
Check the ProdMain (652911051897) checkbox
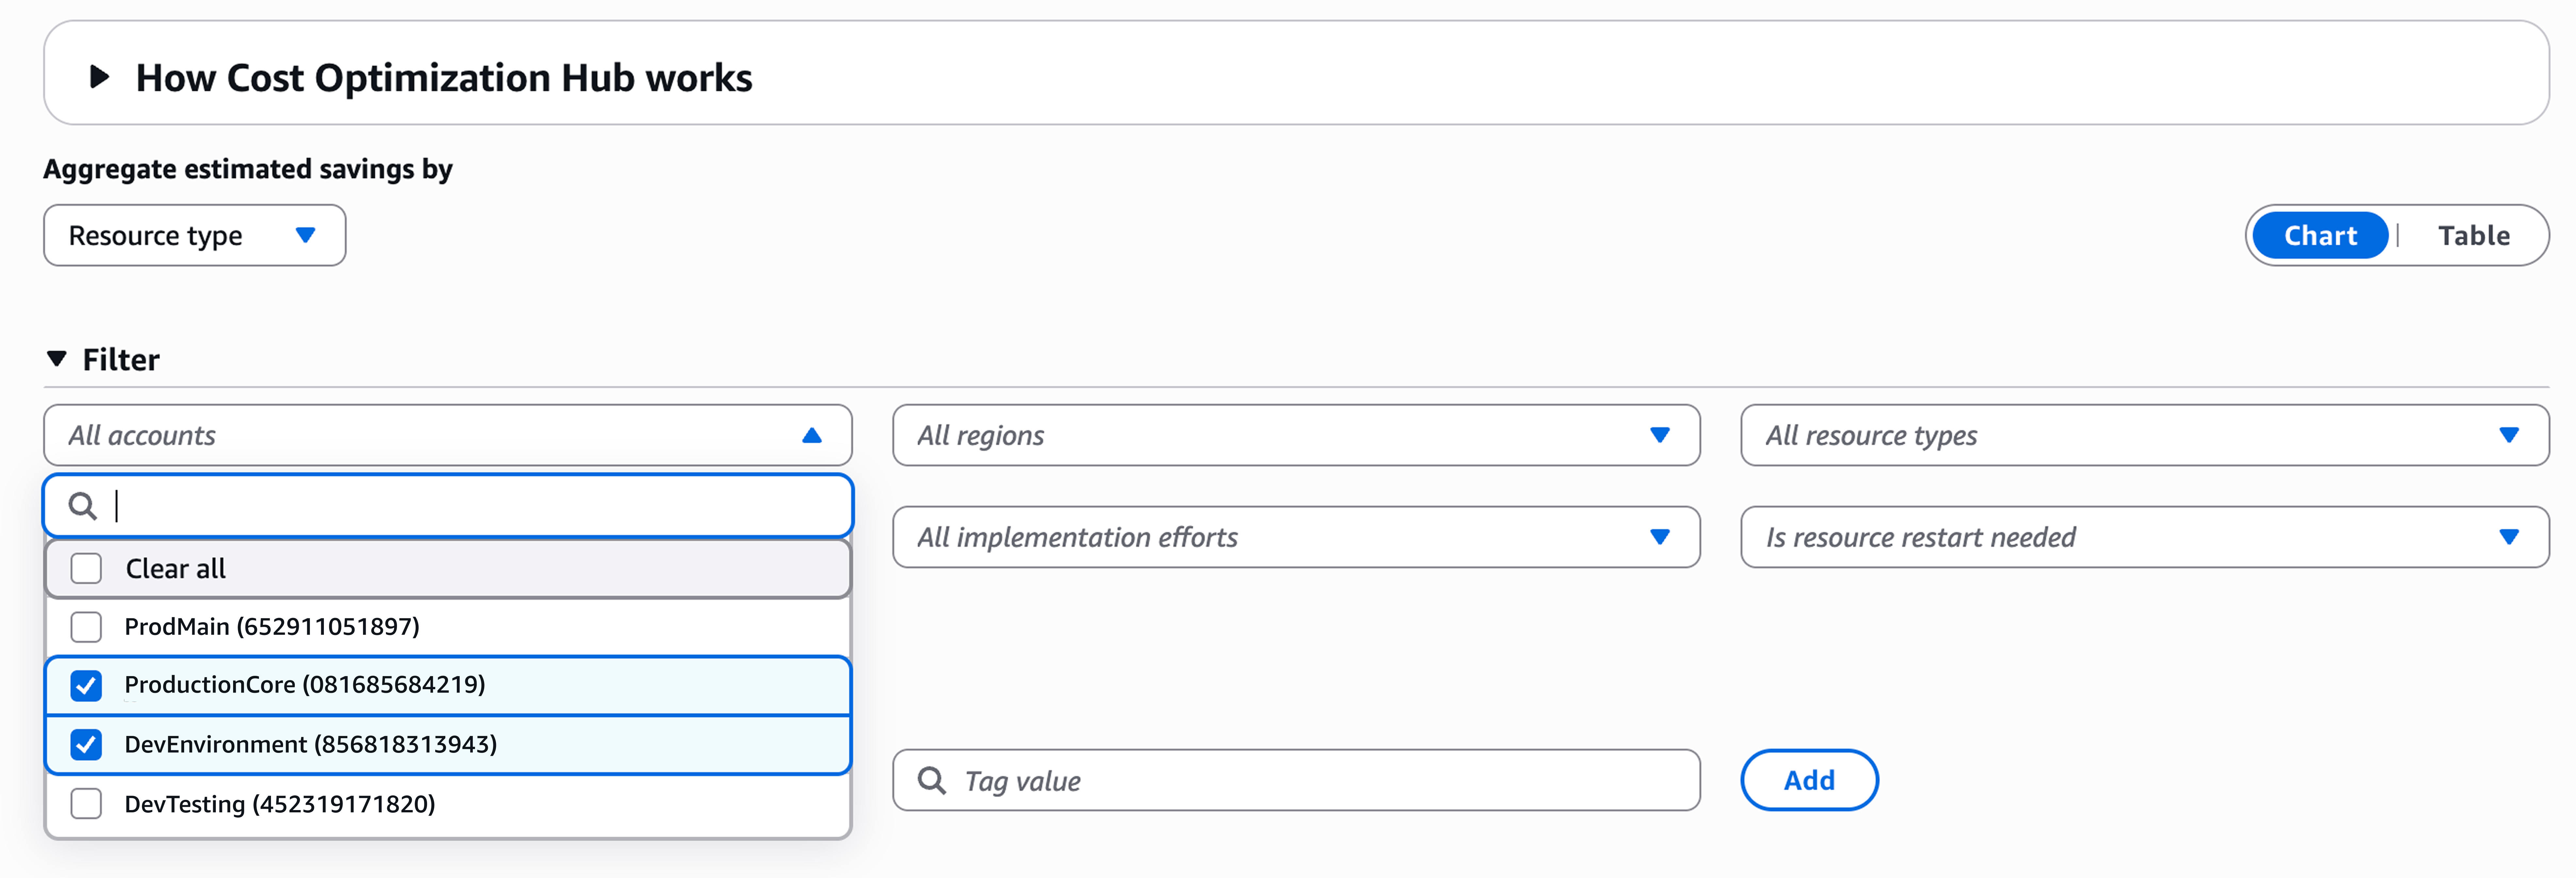click(86, 627)
